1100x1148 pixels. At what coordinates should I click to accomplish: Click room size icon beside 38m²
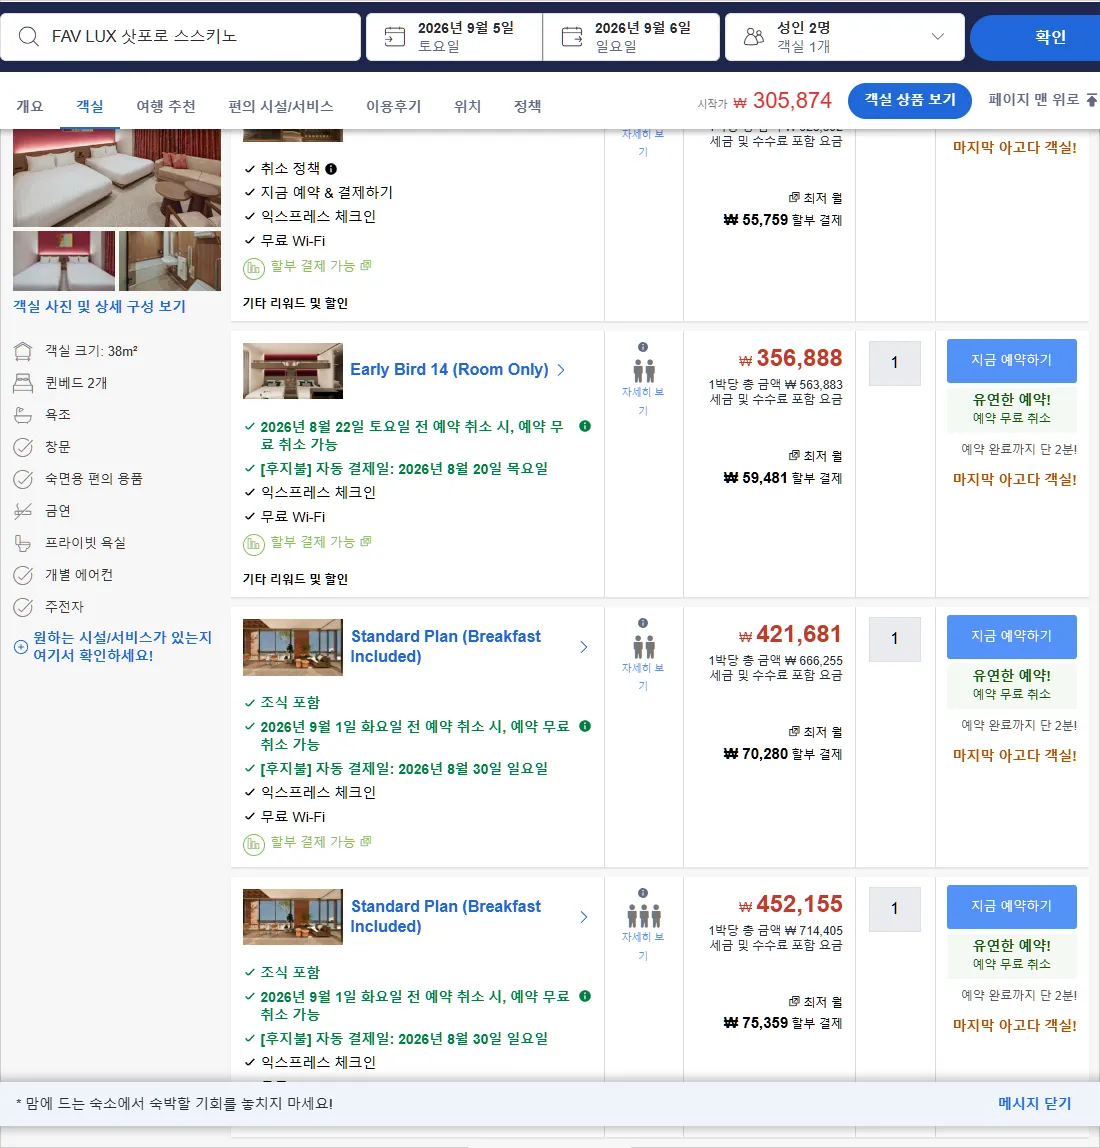coord(23,351)
